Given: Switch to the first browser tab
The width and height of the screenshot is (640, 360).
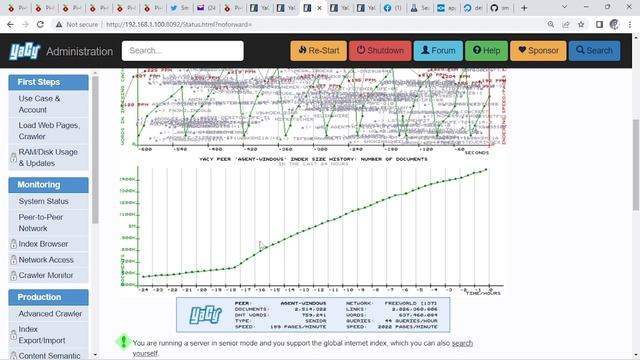Looking at the screenshot, I should [17, 8].
